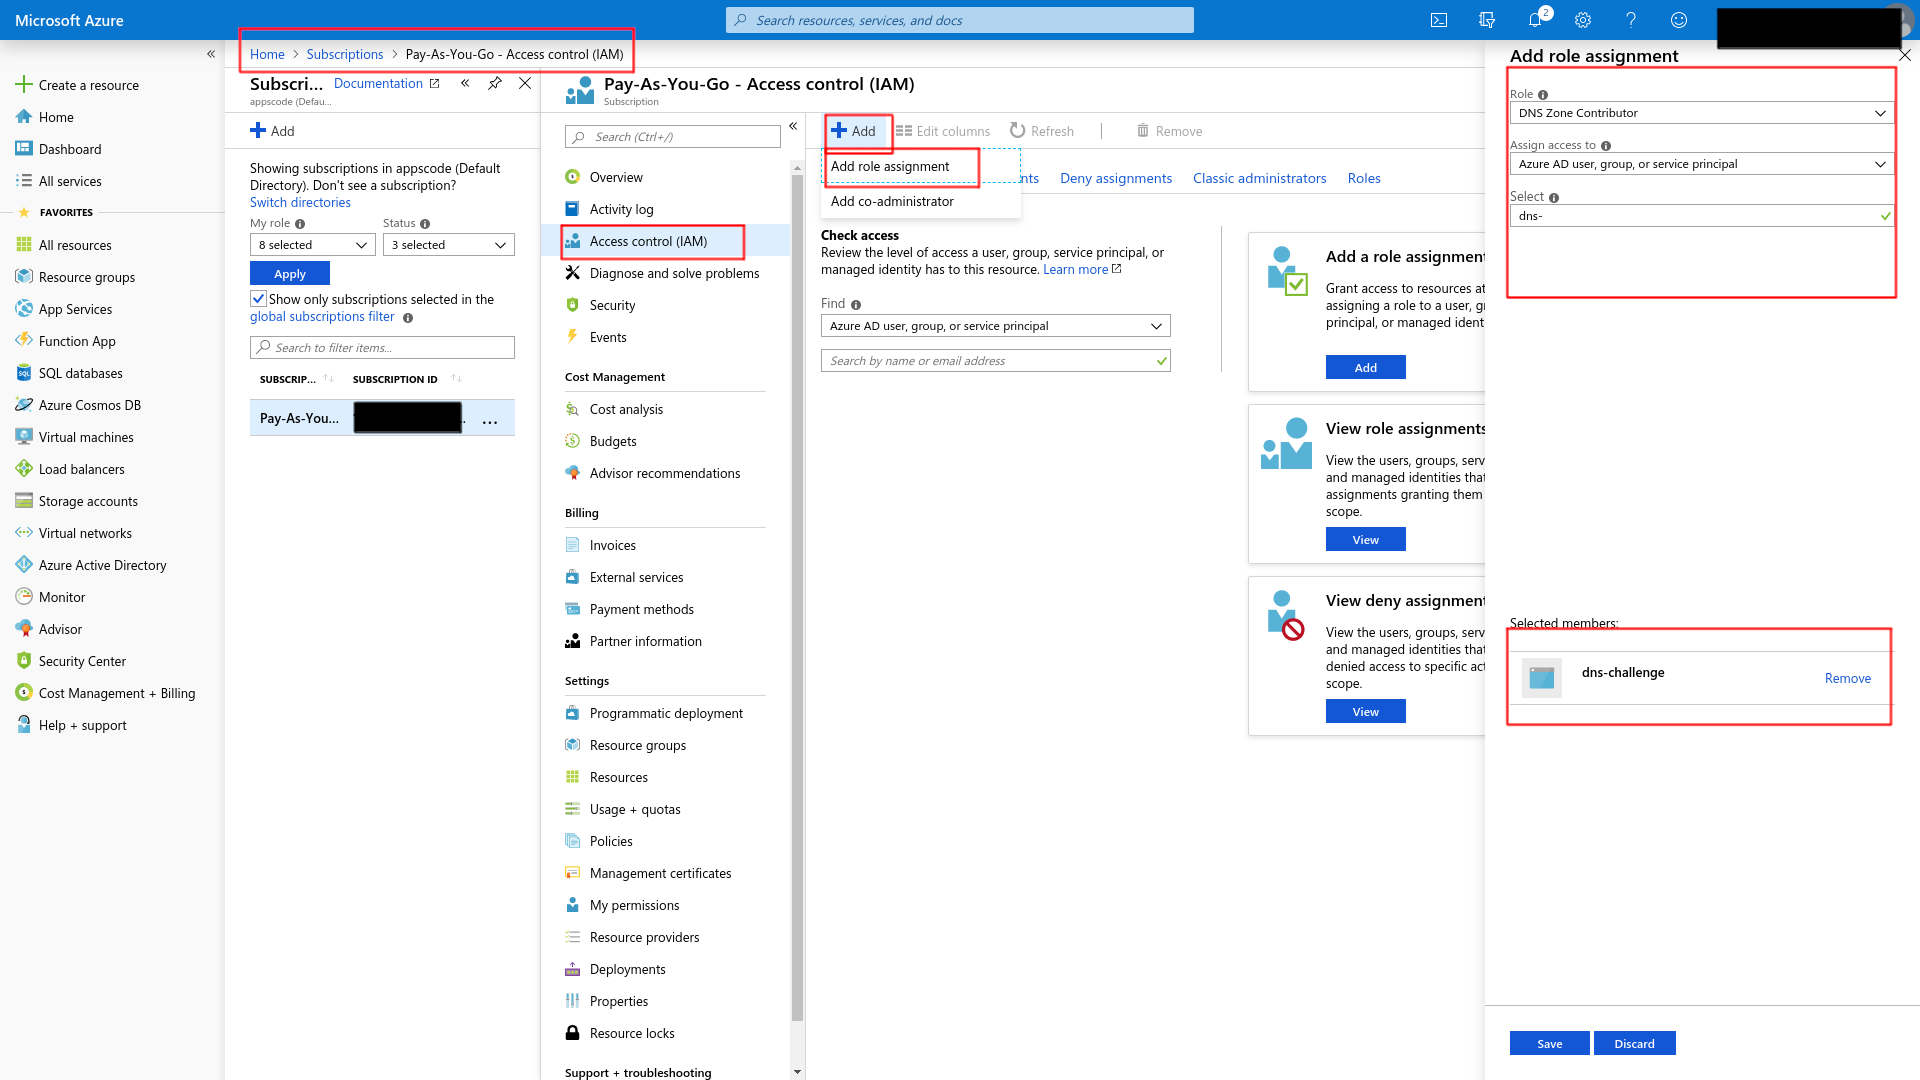Click the Access control (IAM) icon

574,241
